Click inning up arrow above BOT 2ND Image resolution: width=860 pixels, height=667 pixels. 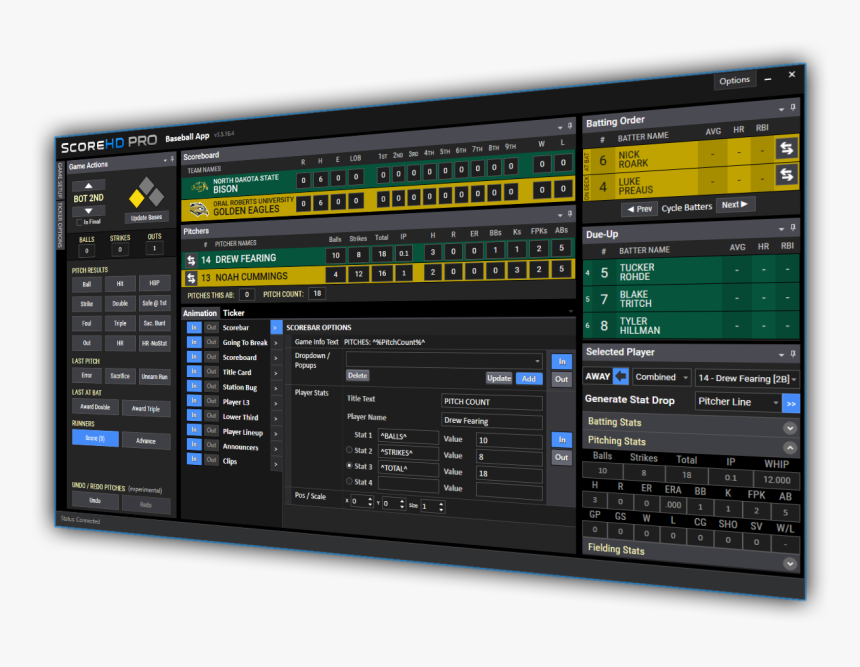[x=88, y=186]
